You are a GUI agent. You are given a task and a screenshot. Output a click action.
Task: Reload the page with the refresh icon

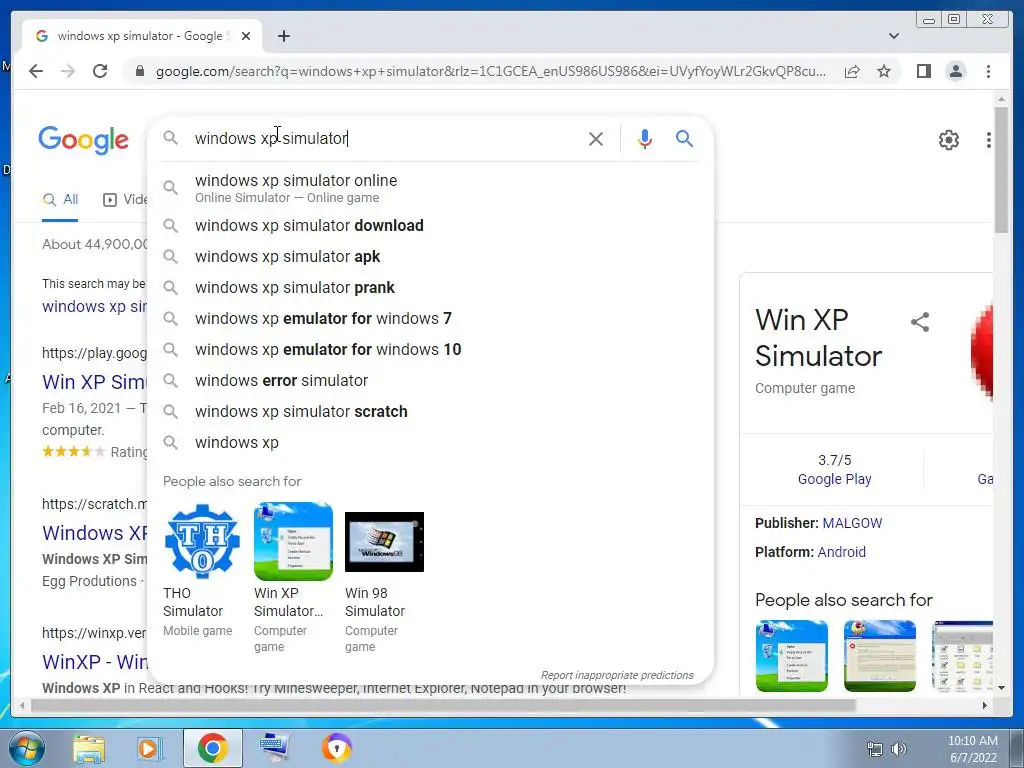click(100, 71)
